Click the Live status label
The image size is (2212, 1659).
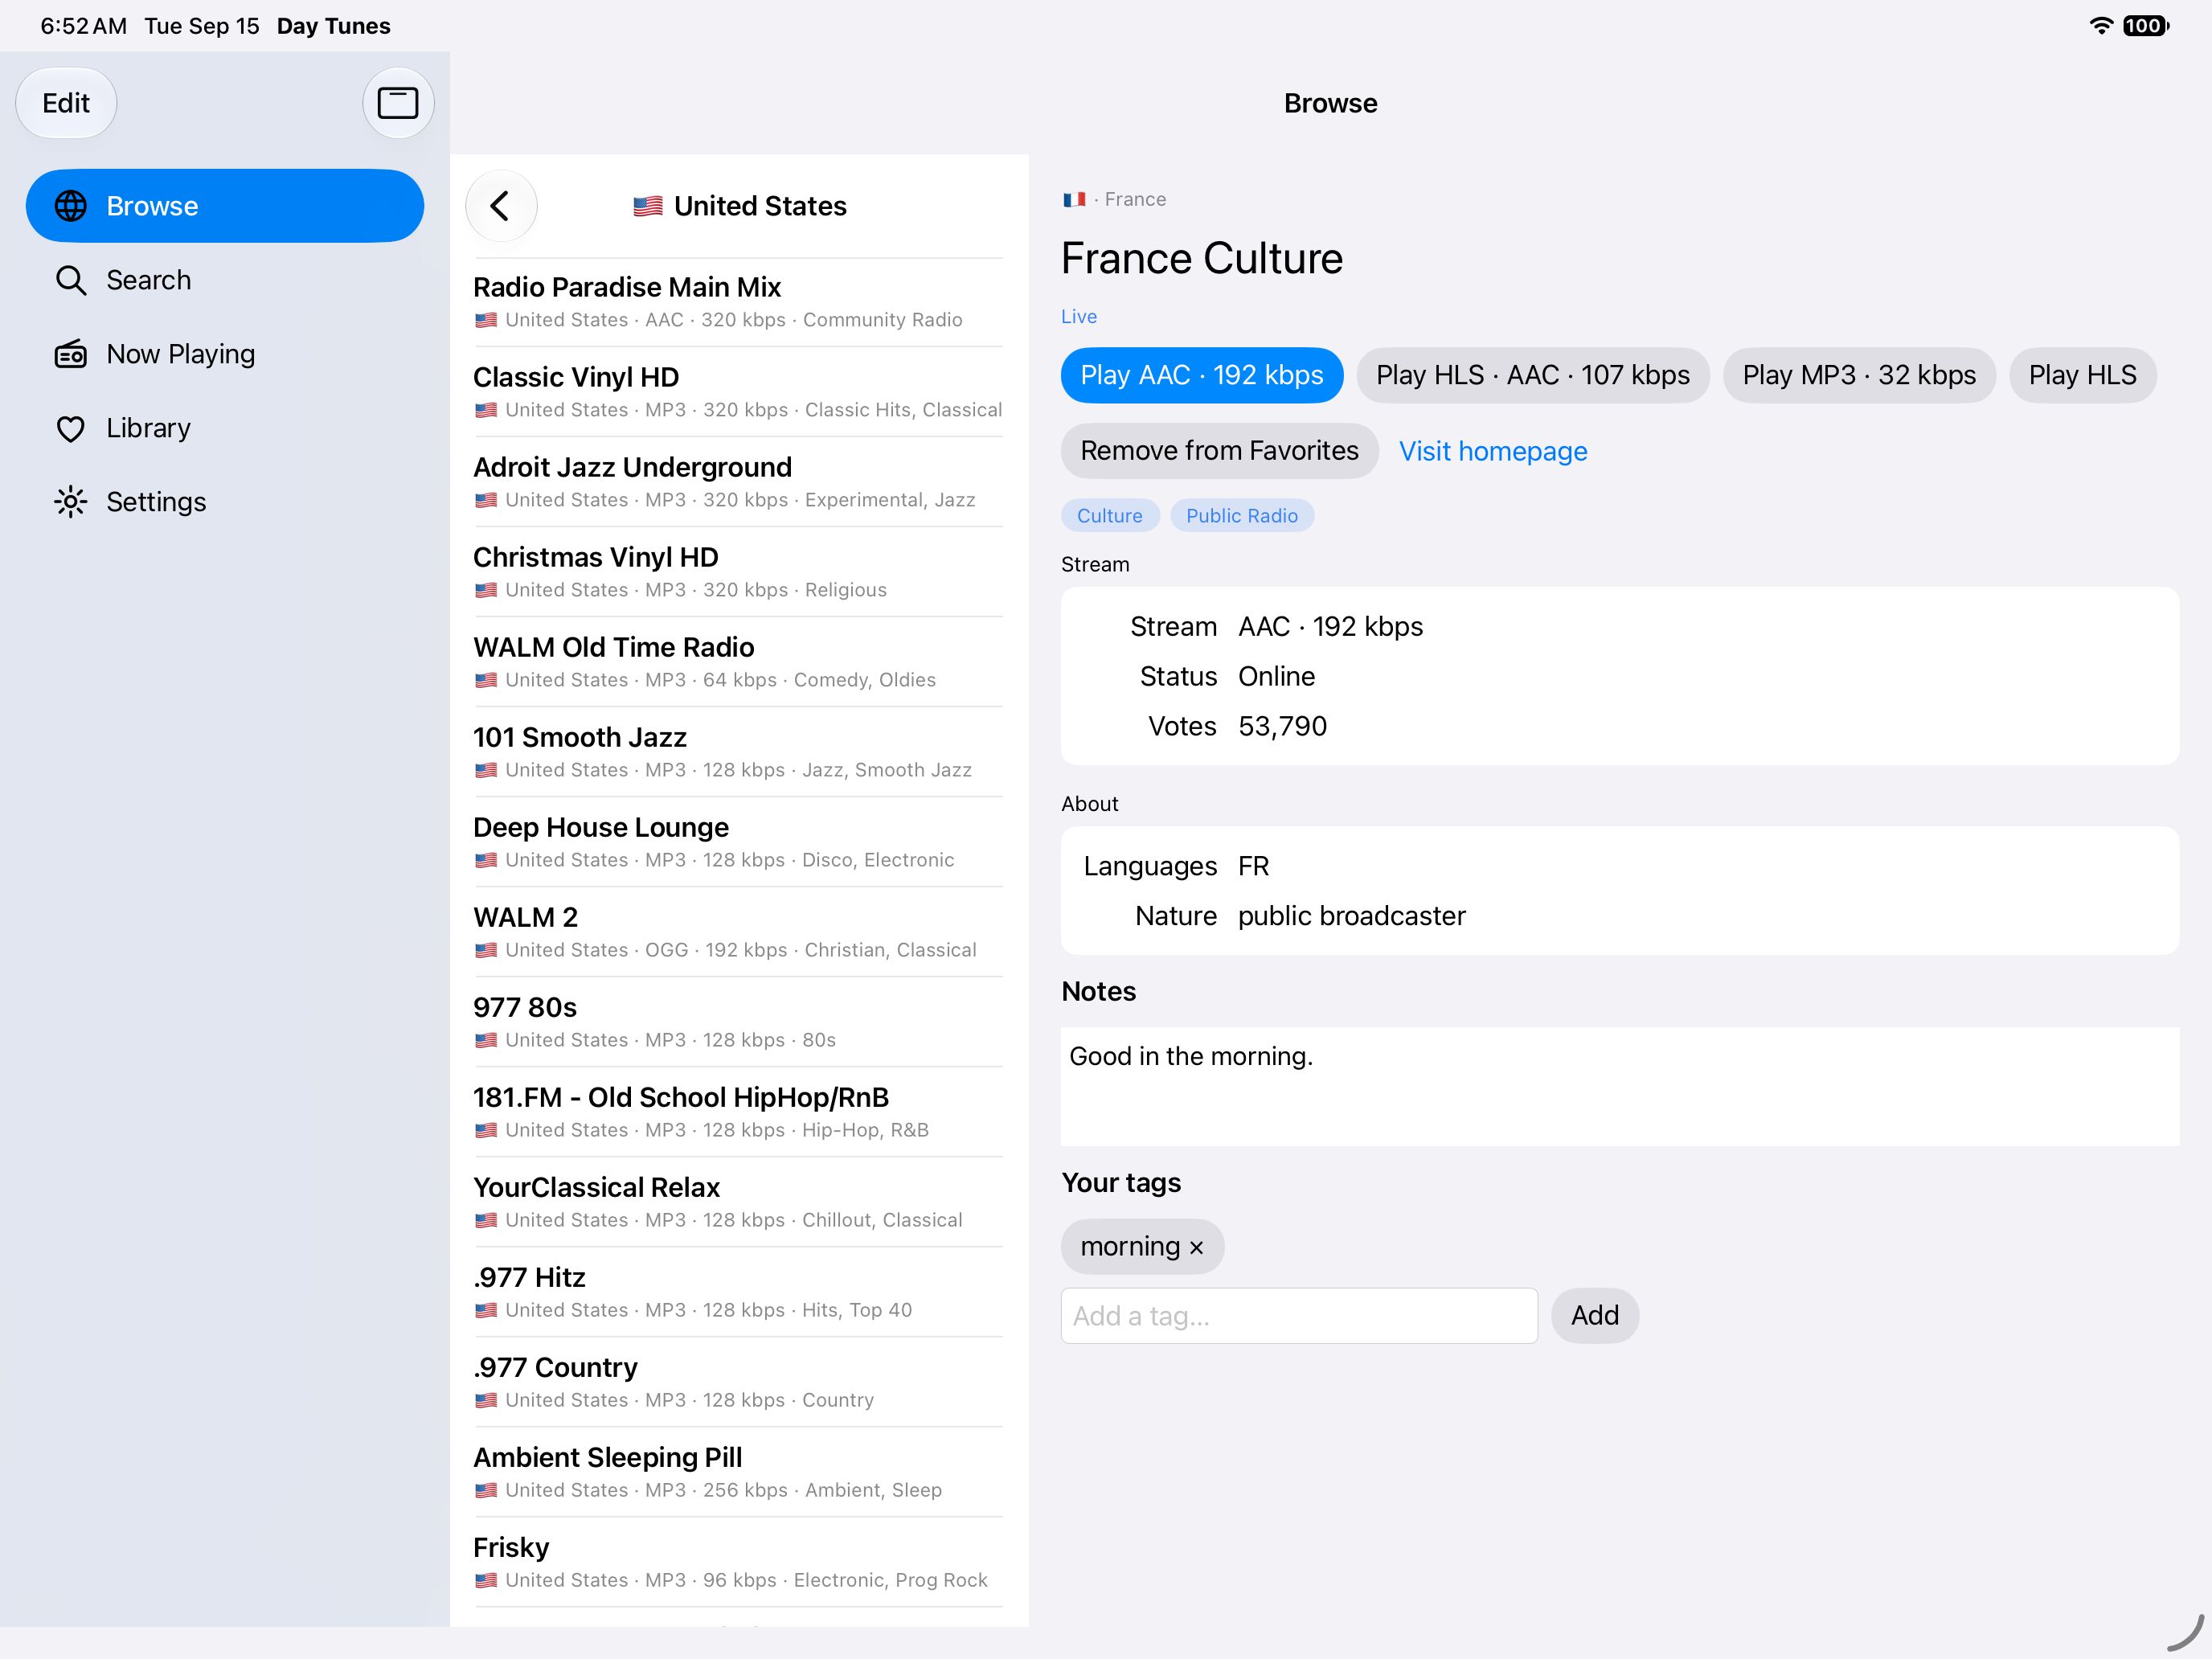1079,316
